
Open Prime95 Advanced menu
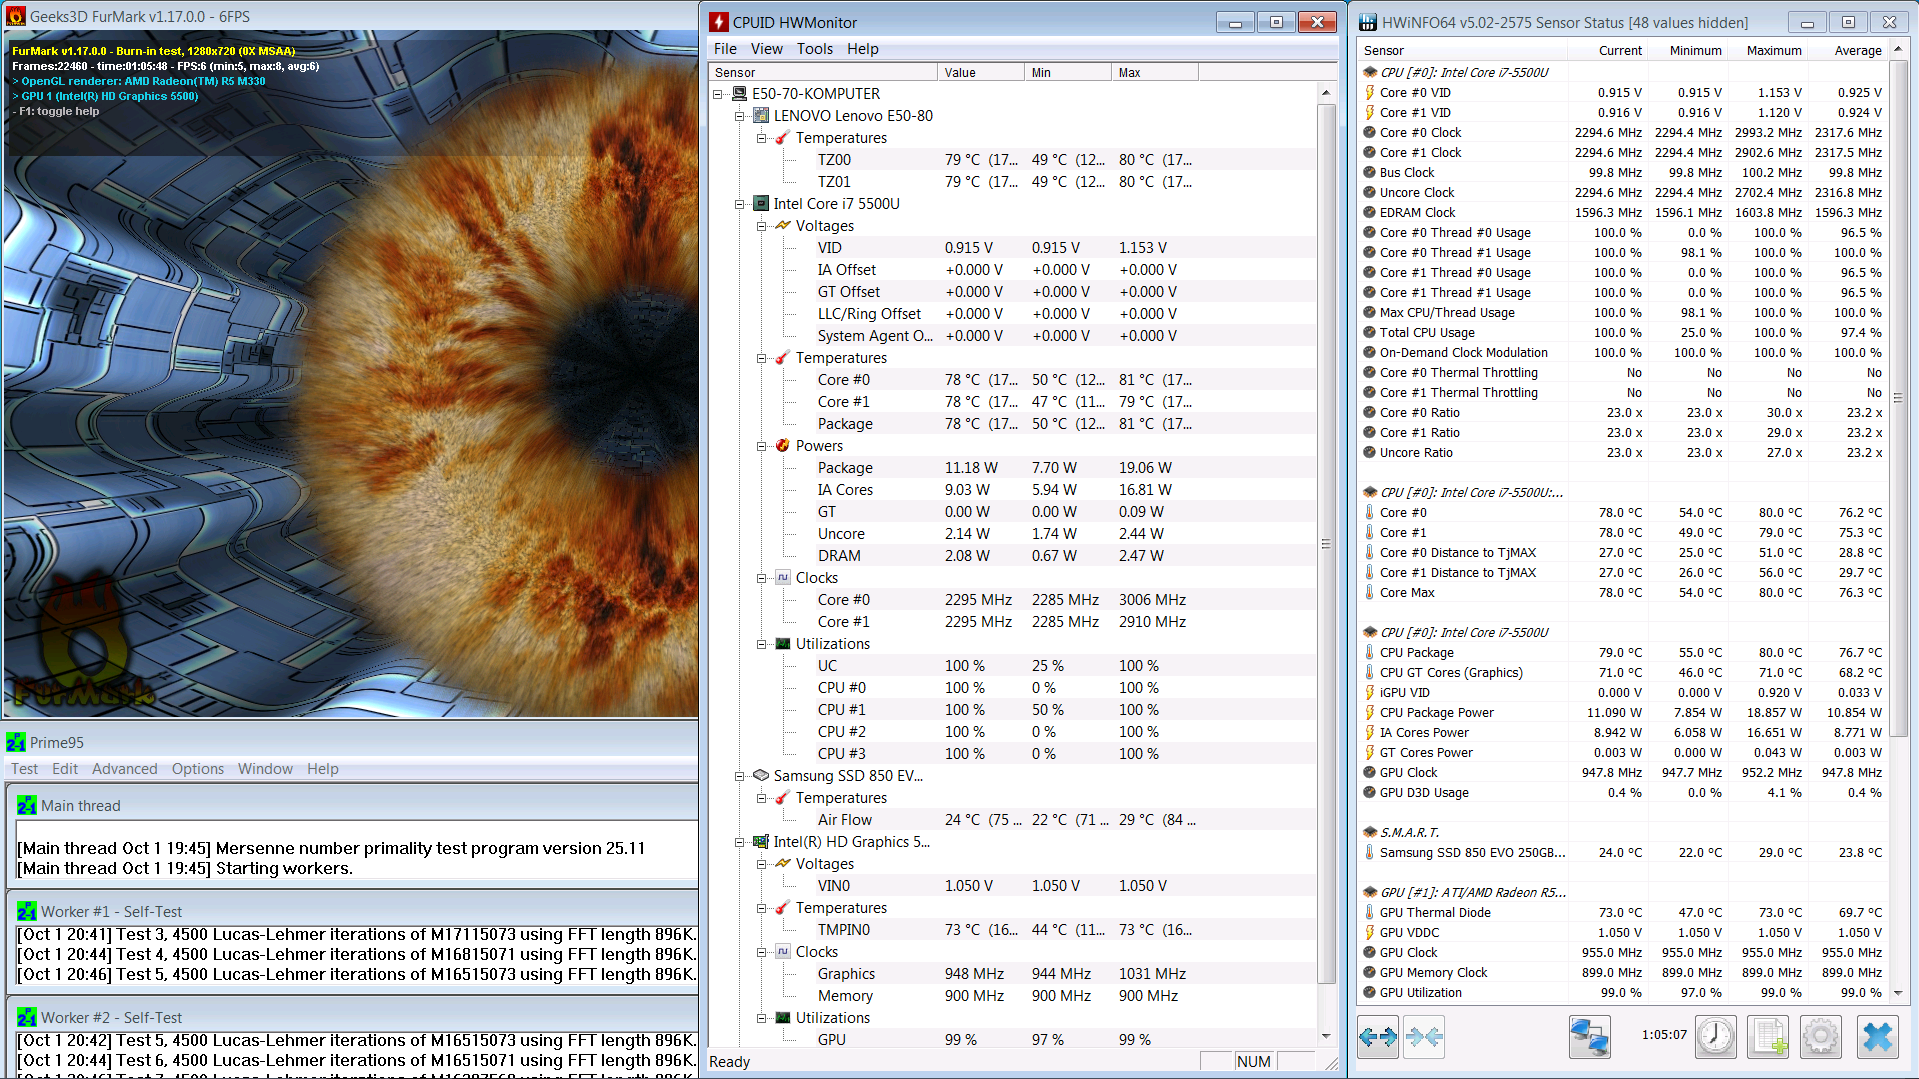point(125,769)
